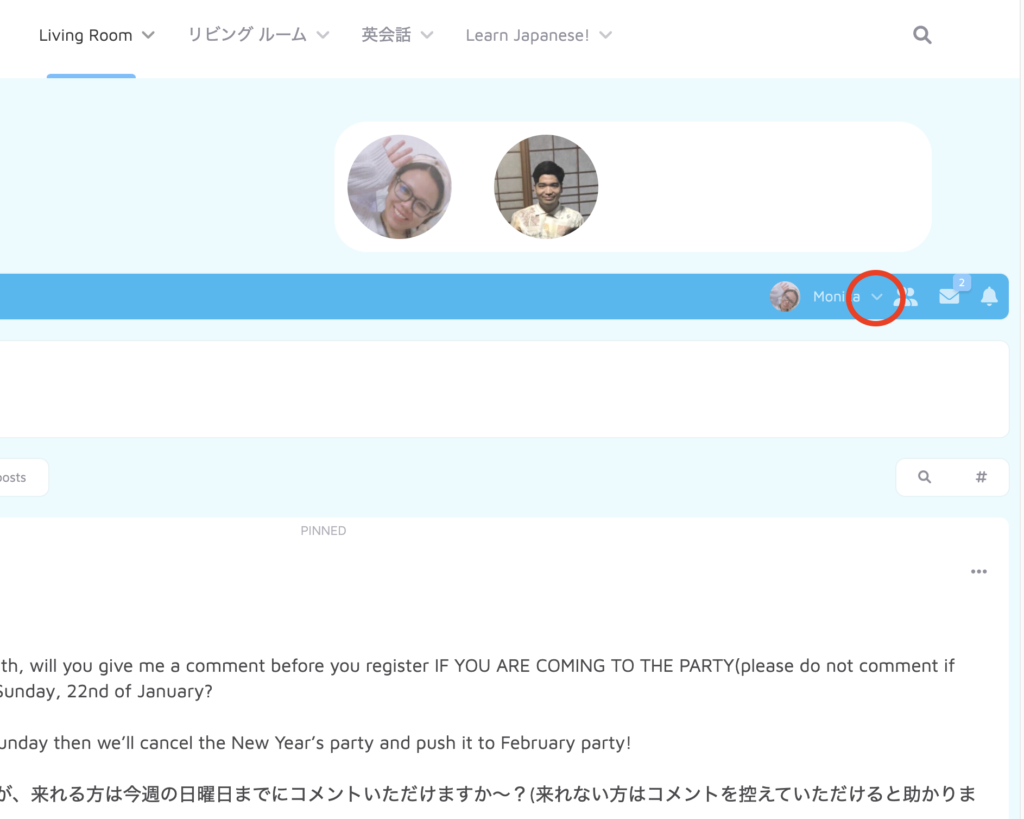Viewport: 1024px width, 819px height.
Task: Search posts using the feed magnifier icon
Action: click(925, 477)
